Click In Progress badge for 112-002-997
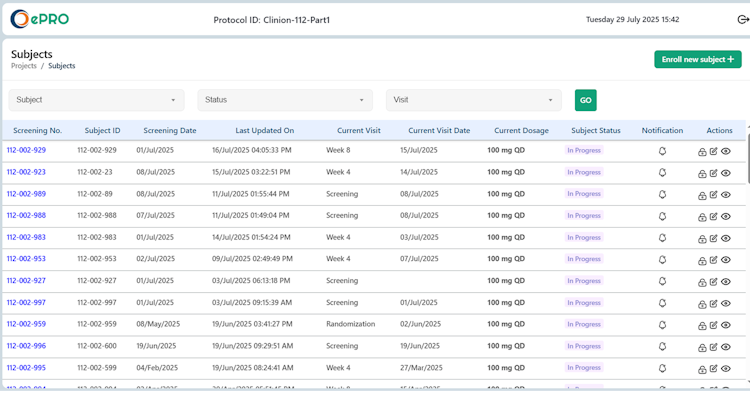 coord(584,303)
